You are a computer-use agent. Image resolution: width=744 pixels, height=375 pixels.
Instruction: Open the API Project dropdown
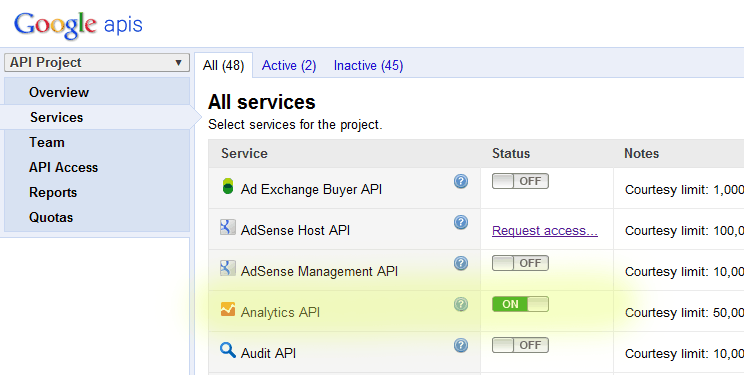[97, 63]
